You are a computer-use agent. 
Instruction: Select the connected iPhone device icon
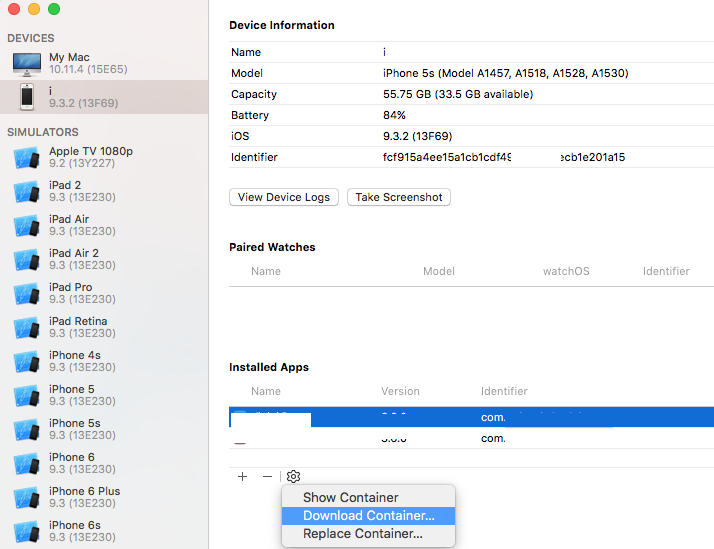click(x=27, y=97)
